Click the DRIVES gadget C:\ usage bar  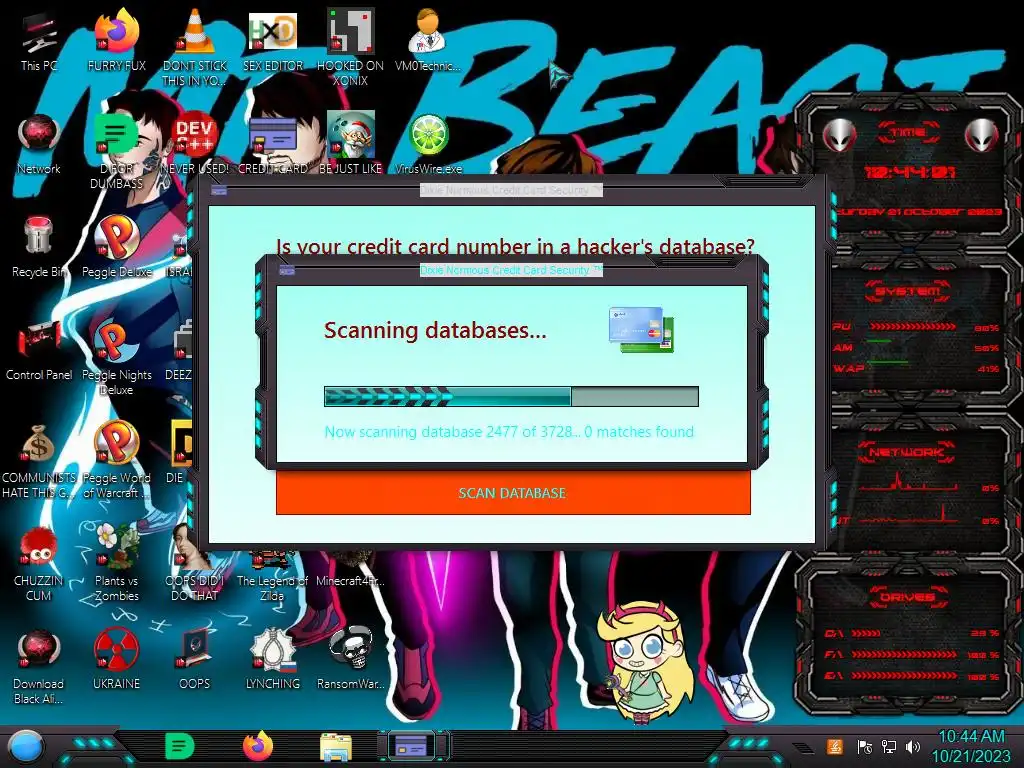pyautogui.click(x=865, y=633)
